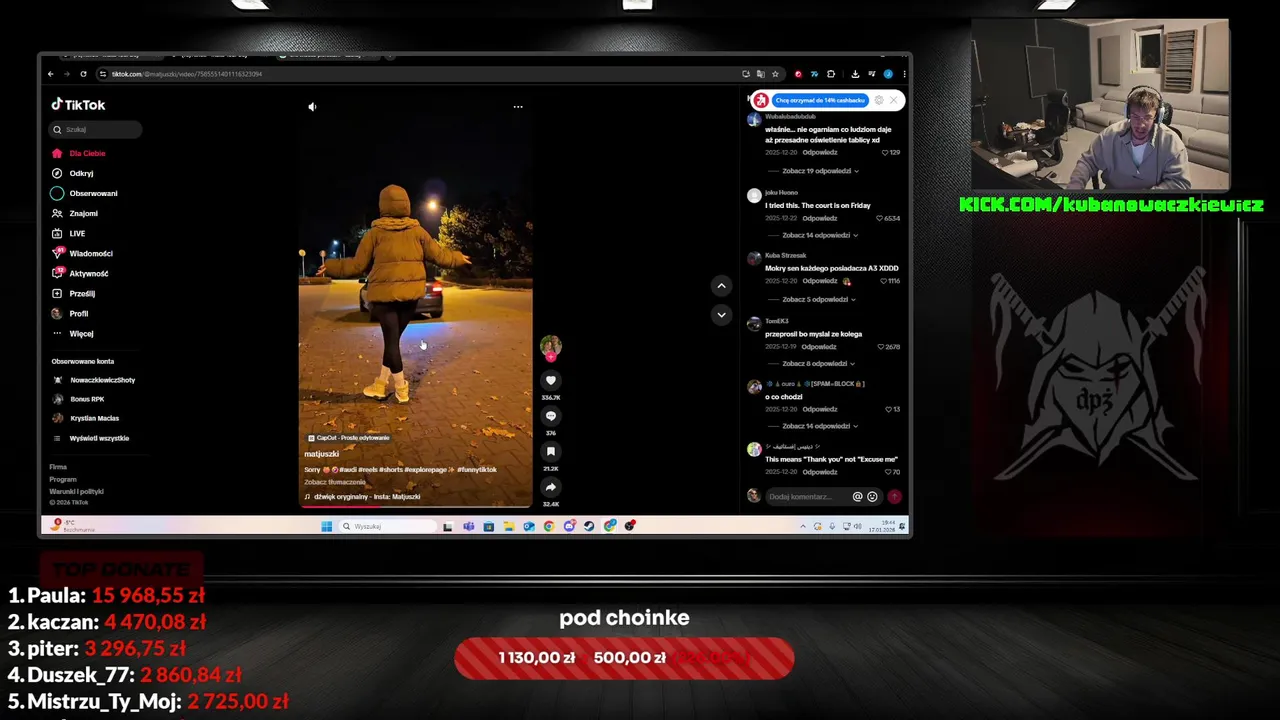This screenshot has height=720, width=1280.
Task: Go back in the browser
Action: pyautogui.click(x=51, y=74)
